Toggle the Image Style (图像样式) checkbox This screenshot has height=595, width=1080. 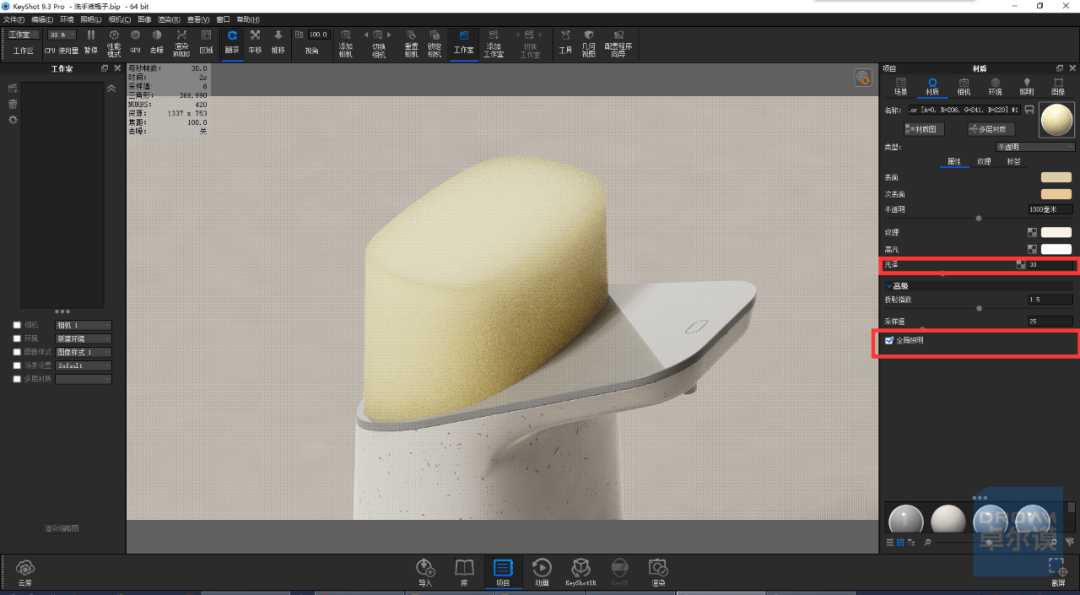17,352
